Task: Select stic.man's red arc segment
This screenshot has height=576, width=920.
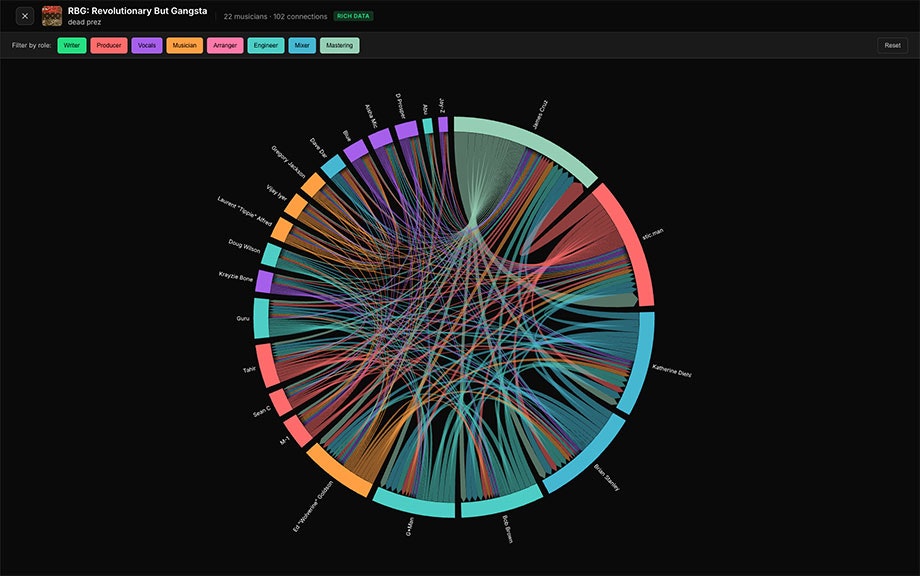Action: tap(631, 240)
